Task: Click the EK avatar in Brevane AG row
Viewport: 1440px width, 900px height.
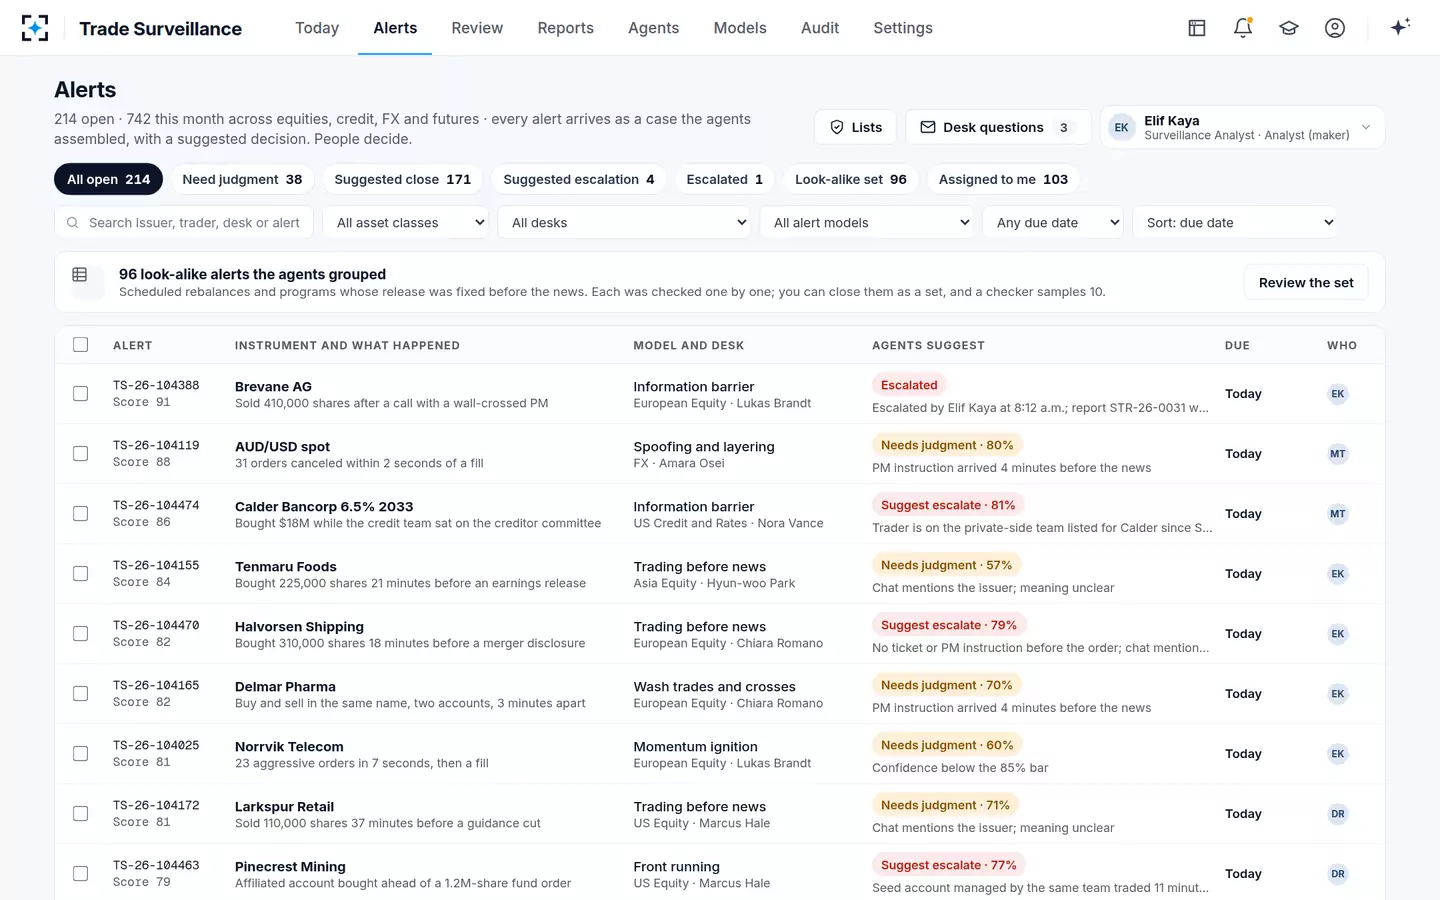Action: coord(1338,394)
